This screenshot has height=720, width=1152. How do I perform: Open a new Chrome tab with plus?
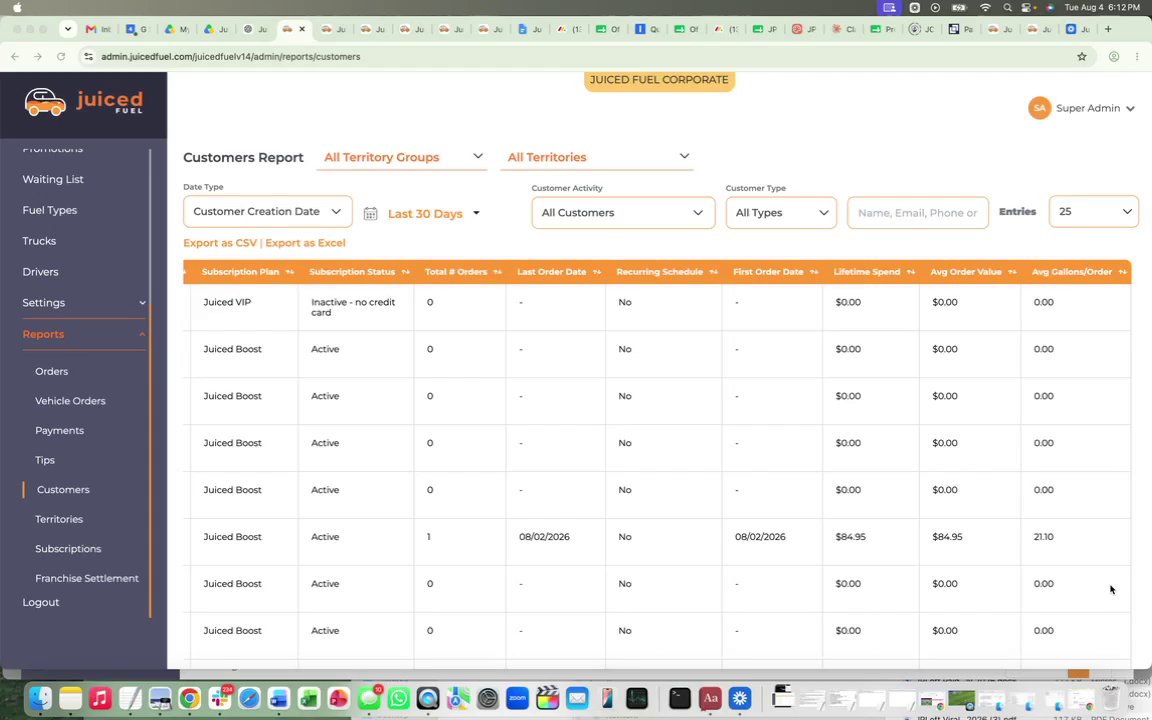click(x=1108, y=29)
